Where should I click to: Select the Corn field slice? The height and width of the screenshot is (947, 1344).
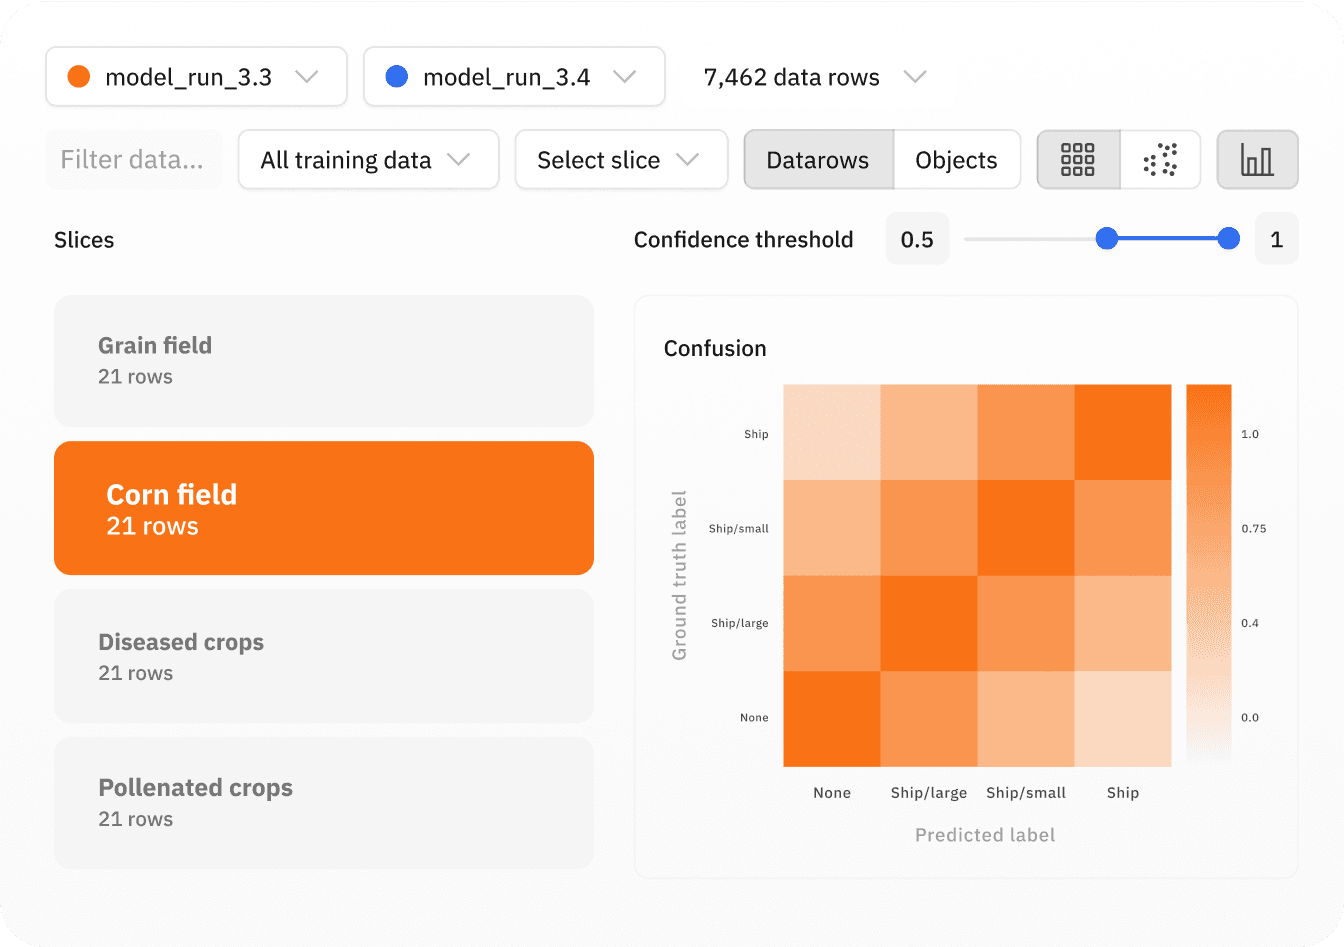pyautogui.click(x=323, y=508)
